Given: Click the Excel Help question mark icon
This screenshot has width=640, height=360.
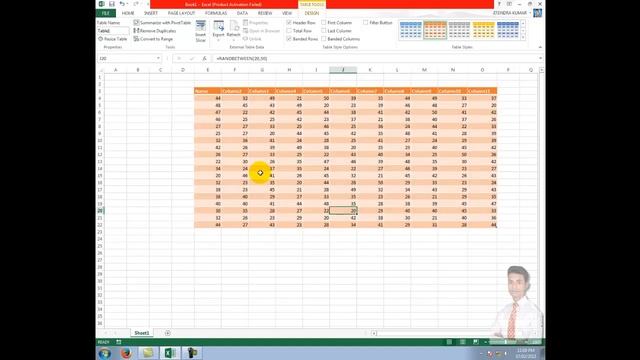Looking at the screenshot, I should (499, 4).
